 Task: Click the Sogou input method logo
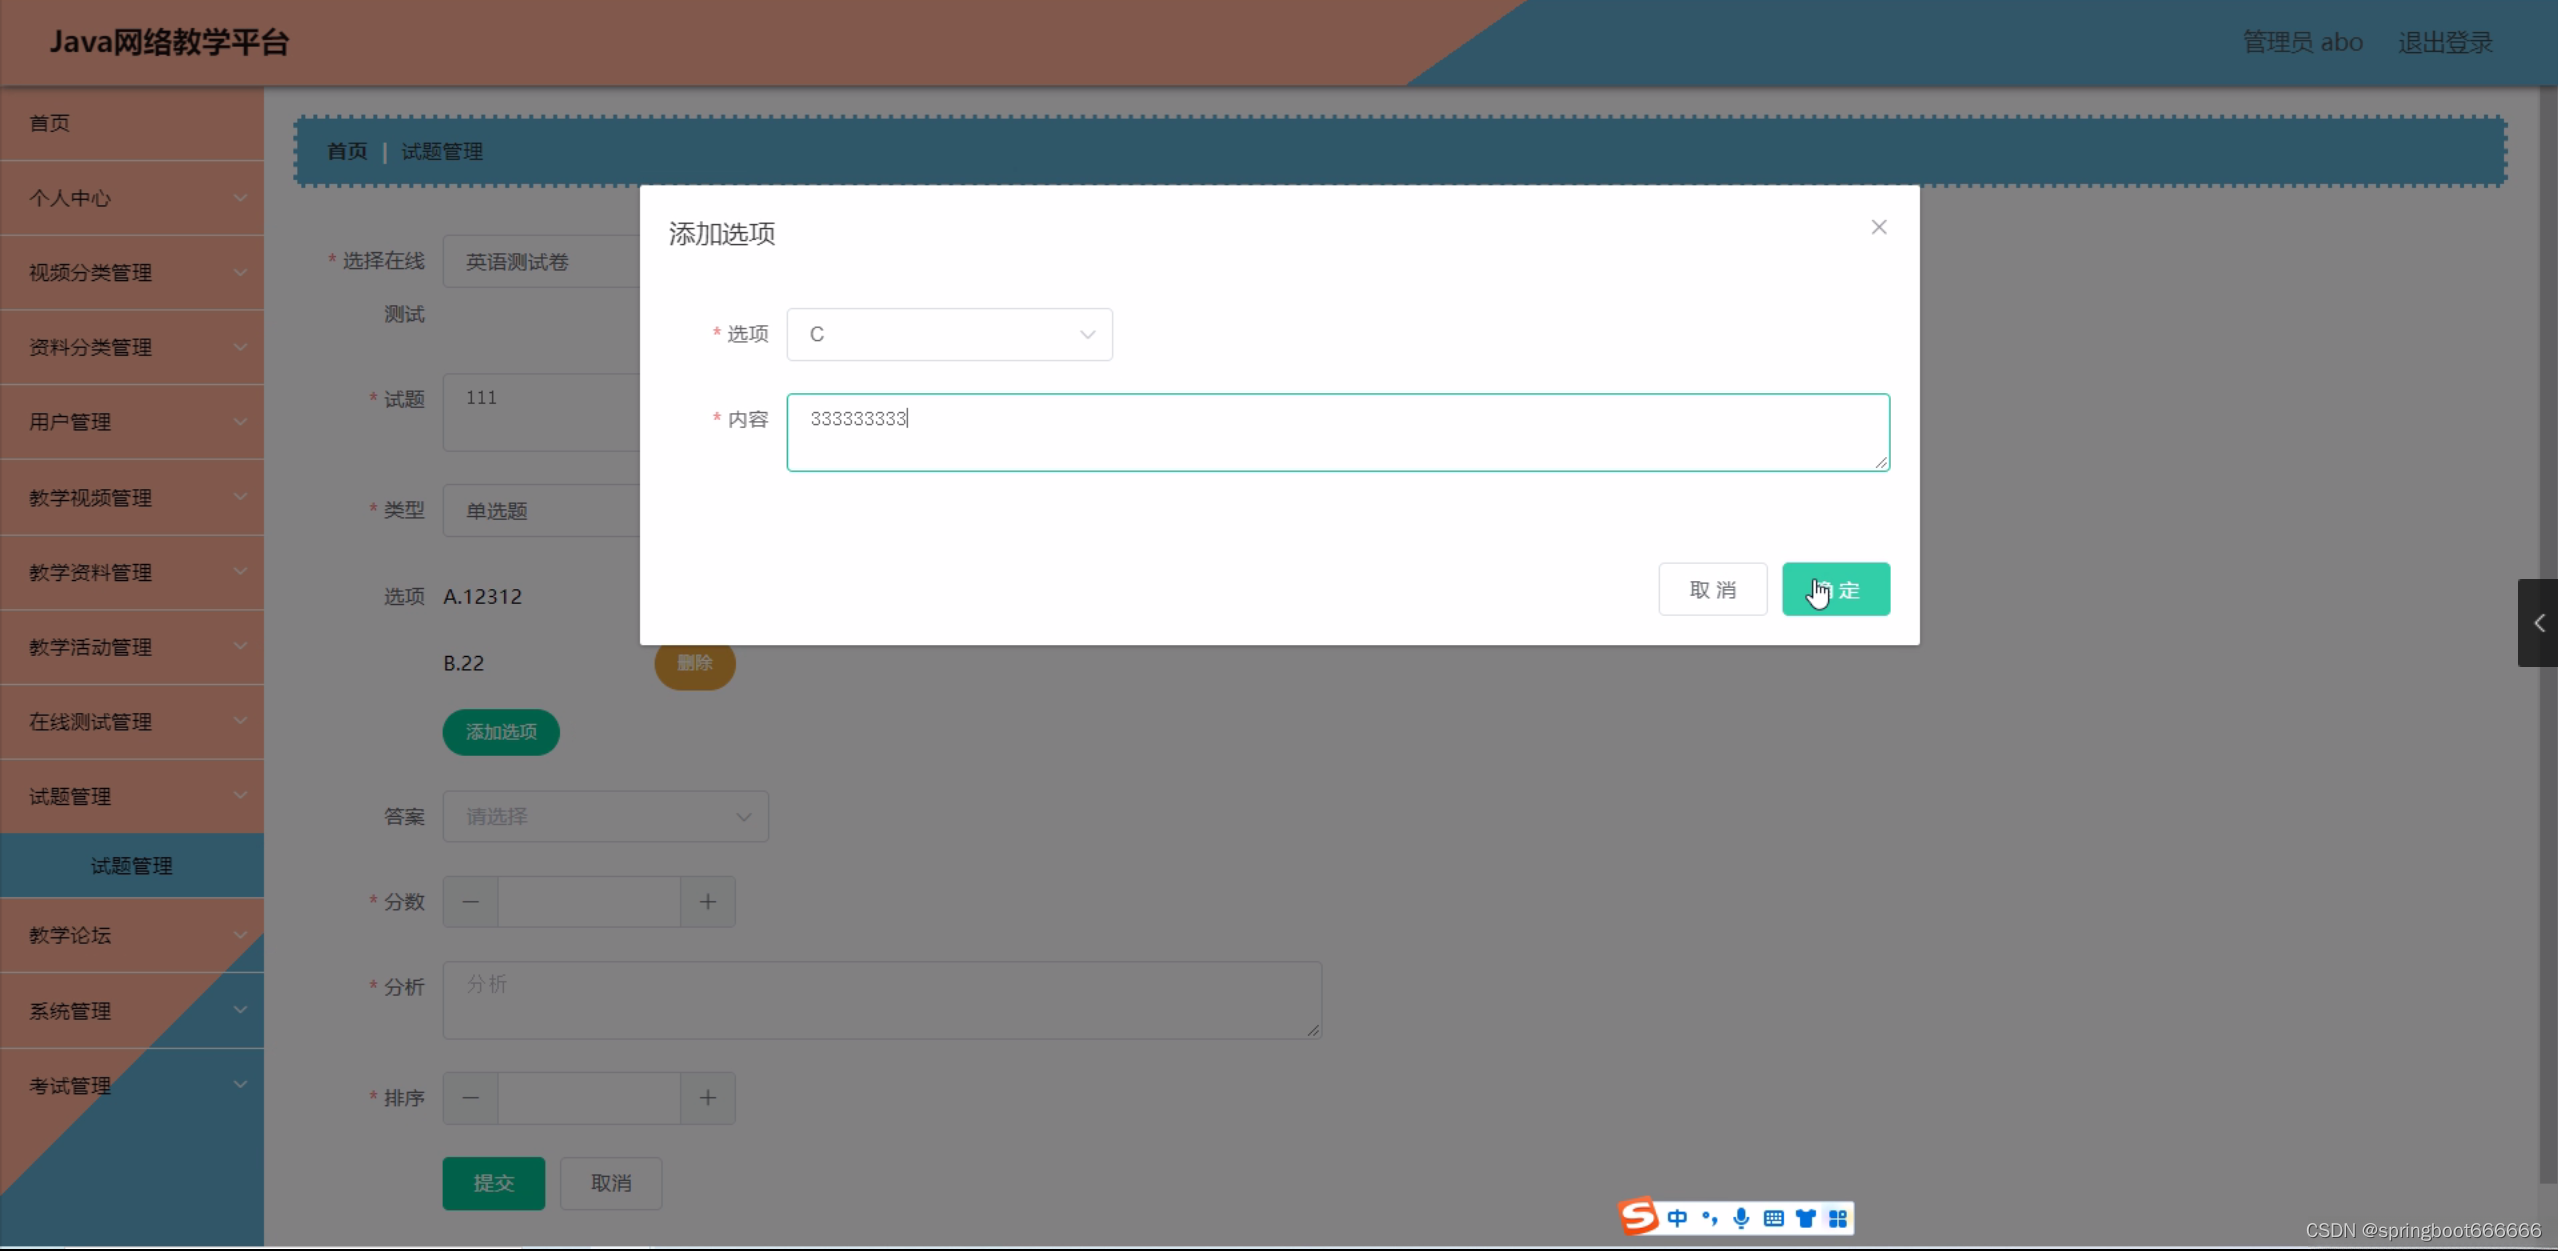pyautogui.click(x=1638, y=1216)
